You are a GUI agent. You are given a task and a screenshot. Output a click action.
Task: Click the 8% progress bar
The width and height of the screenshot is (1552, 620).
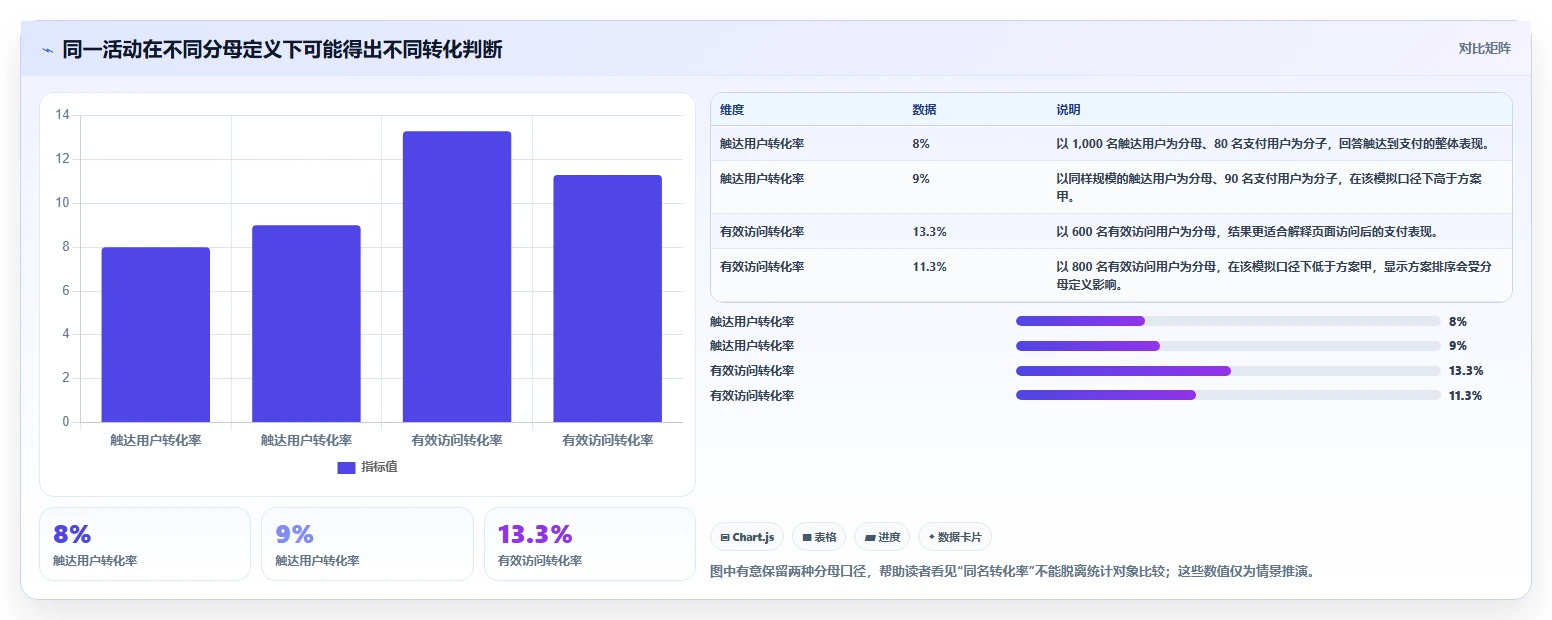point(1228,321)
